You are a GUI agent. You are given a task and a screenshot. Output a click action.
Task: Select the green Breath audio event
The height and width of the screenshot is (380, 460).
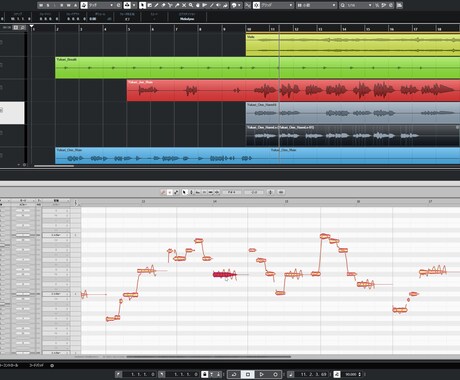[257, 68]
